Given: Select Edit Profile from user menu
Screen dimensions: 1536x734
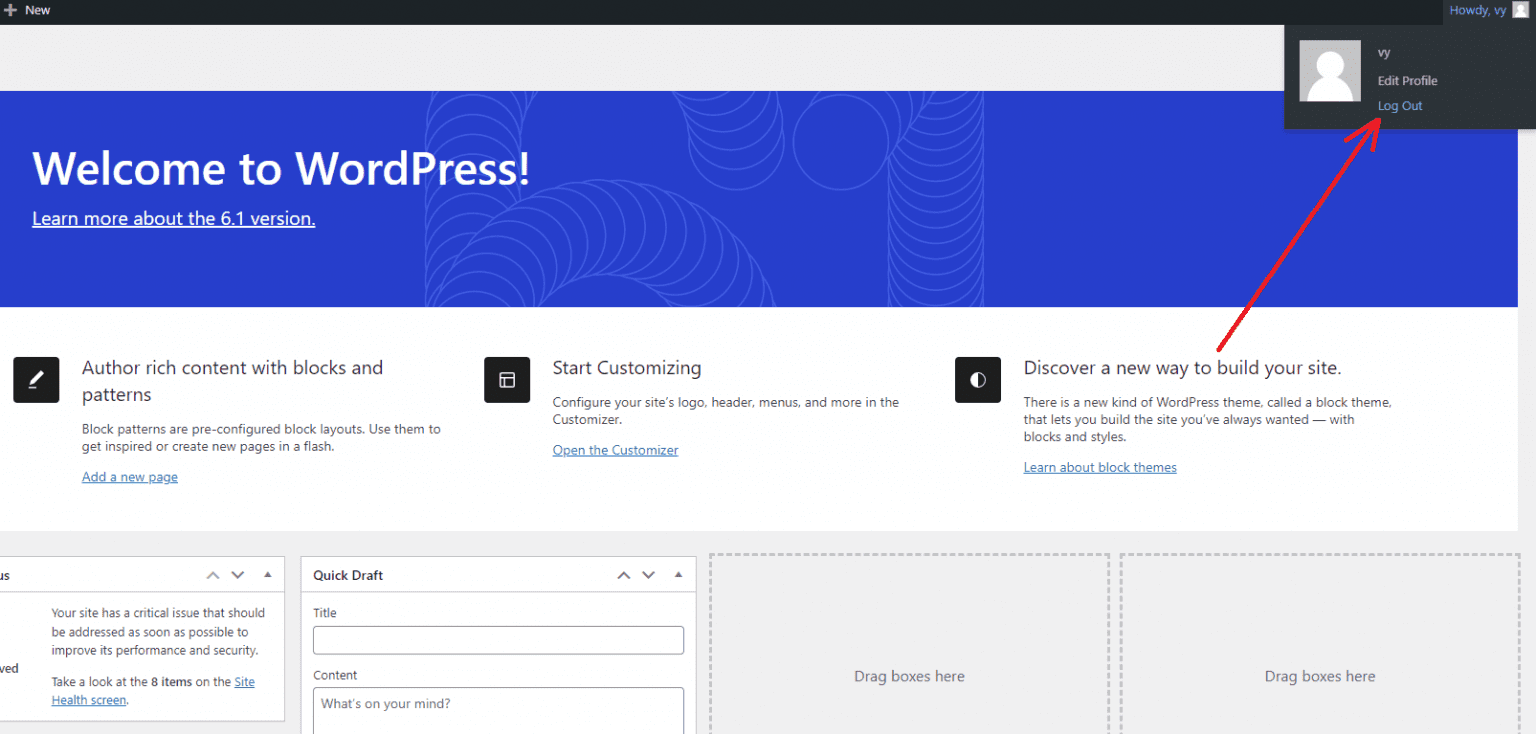Looking at the screenshot, I should [x=1407, y=81].
